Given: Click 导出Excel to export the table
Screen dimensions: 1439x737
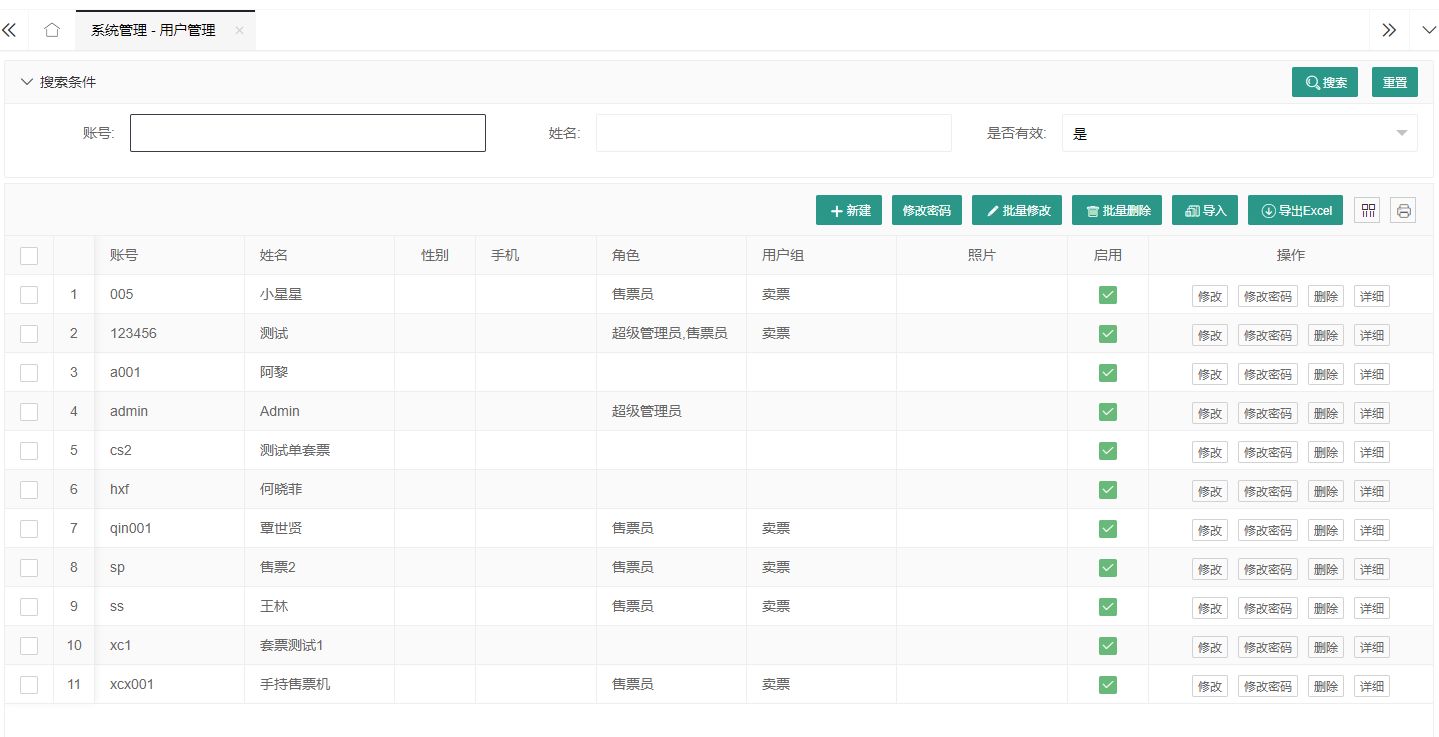Looking at the screenshot, I should (1294, 210).
